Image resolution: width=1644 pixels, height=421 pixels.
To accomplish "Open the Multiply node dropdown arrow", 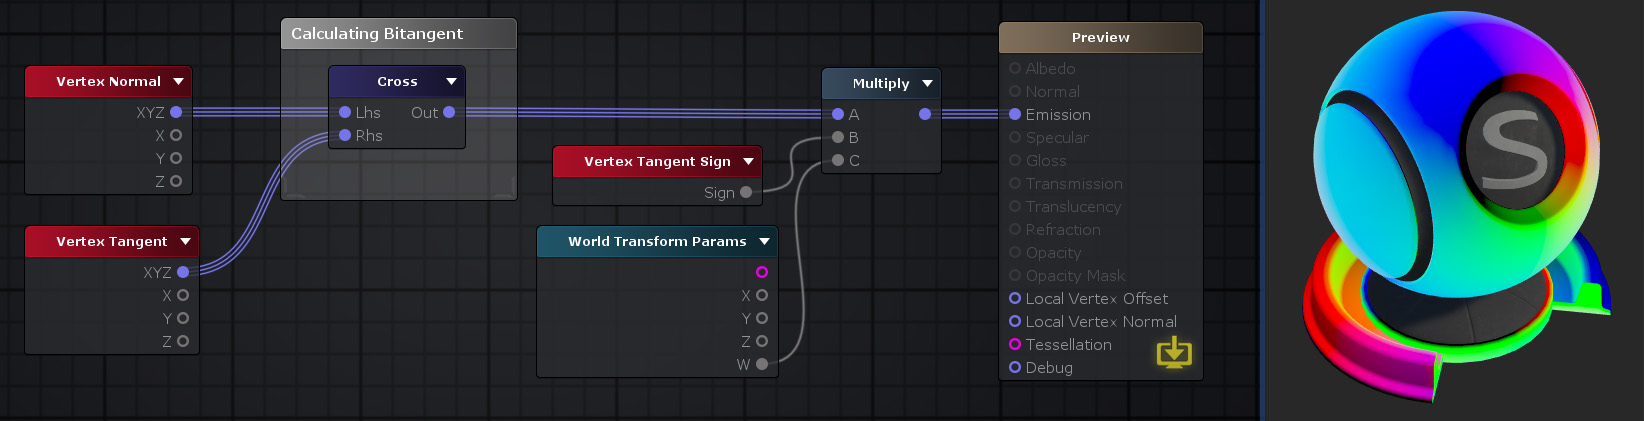I will click(x=928, y=83).
